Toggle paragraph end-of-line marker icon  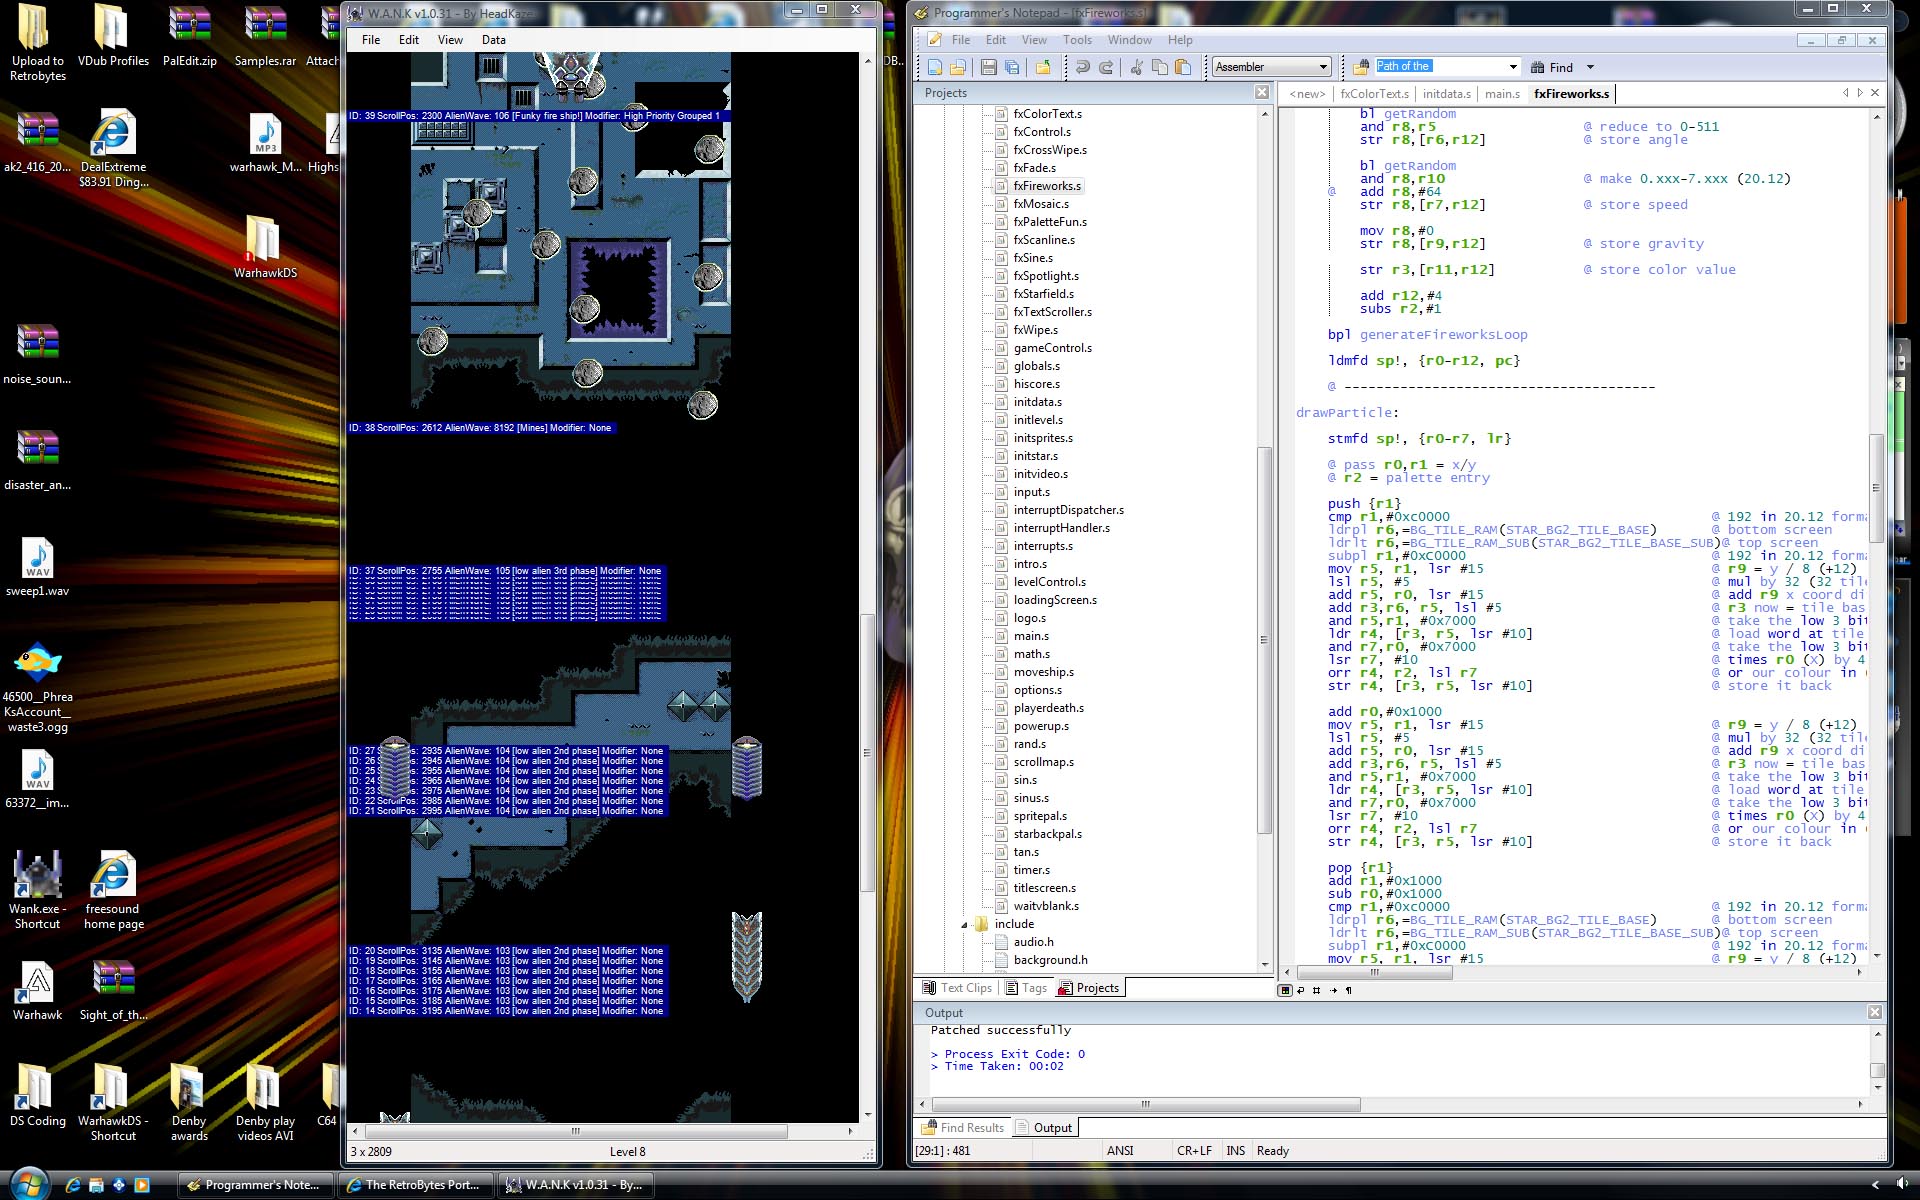coord(1348,990)
